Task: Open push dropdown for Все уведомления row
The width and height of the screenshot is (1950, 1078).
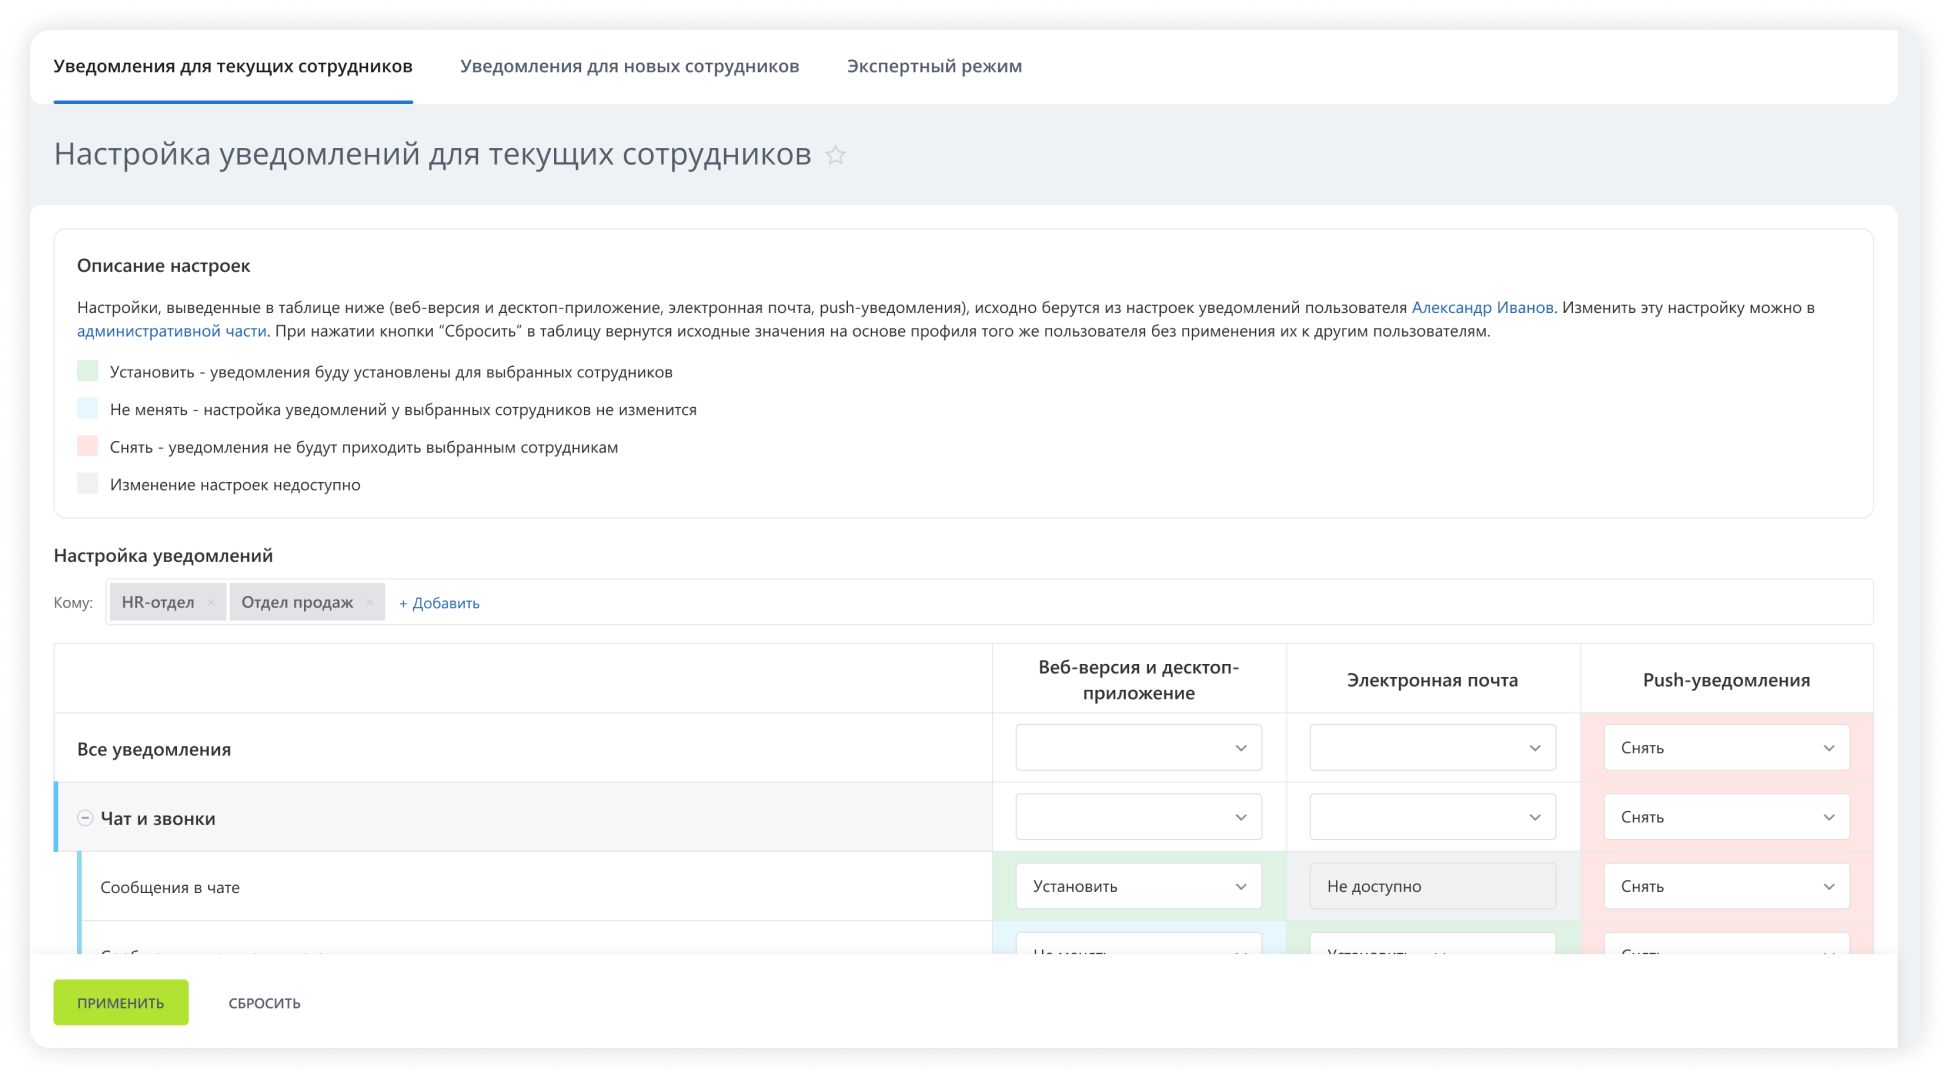Action: pyautogui.click(x=1726, y=748)
